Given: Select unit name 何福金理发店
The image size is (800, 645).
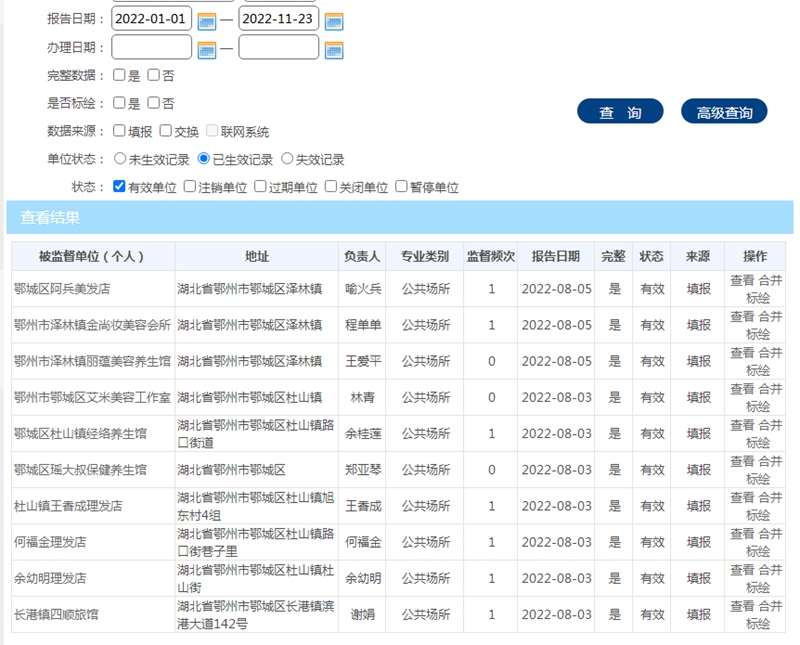Looking at the screenshot, I should [50, 542].
